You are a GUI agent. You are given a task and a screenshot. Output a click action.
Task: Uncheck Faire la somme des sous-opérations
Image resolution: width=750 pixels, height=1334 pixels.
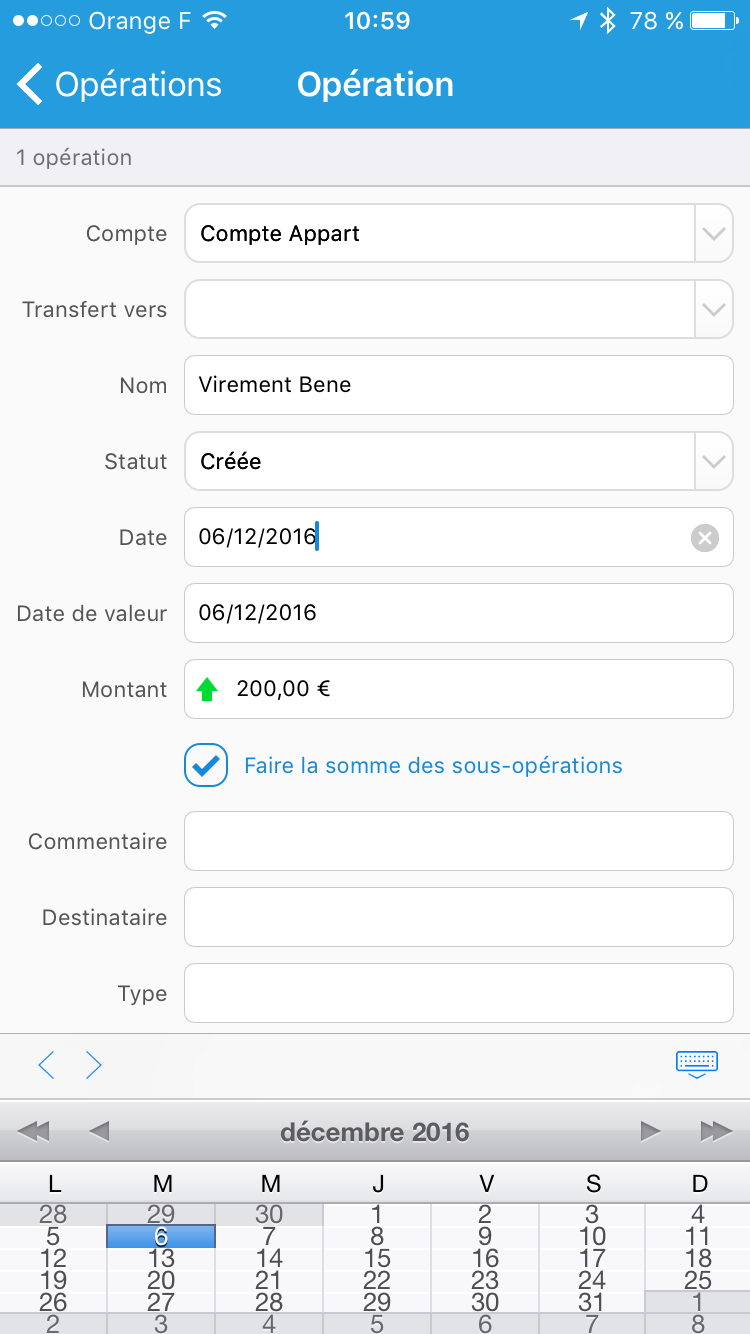206,765
